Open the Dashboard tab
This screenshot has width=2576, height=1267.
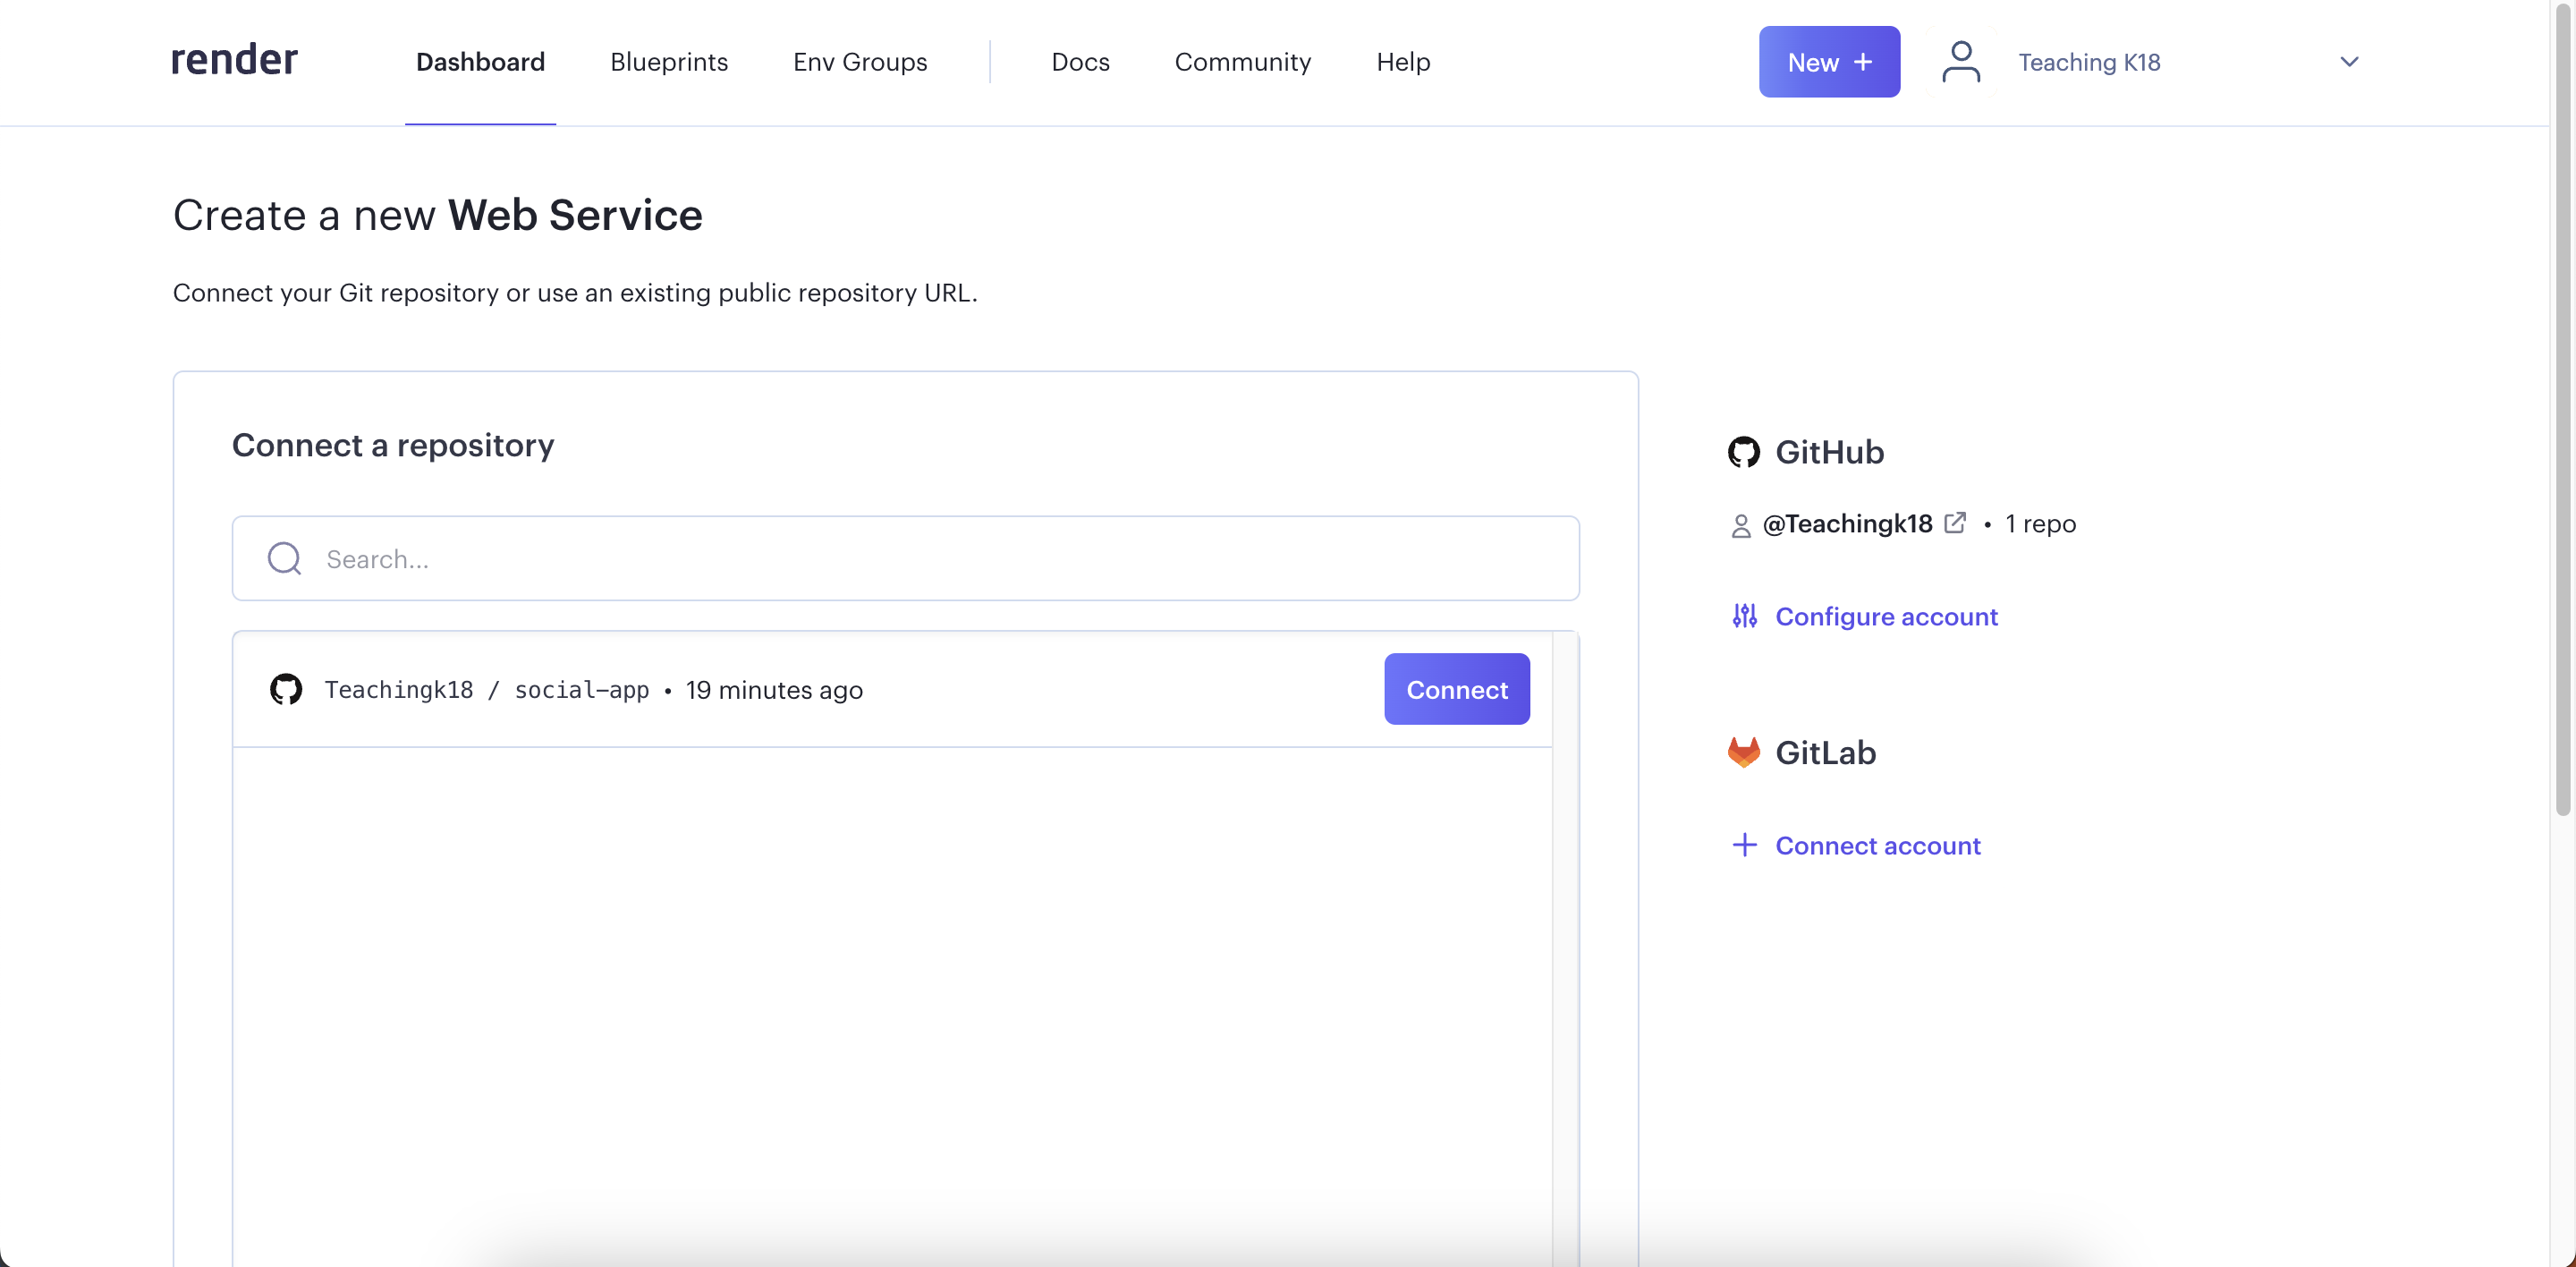click(480, 62)
